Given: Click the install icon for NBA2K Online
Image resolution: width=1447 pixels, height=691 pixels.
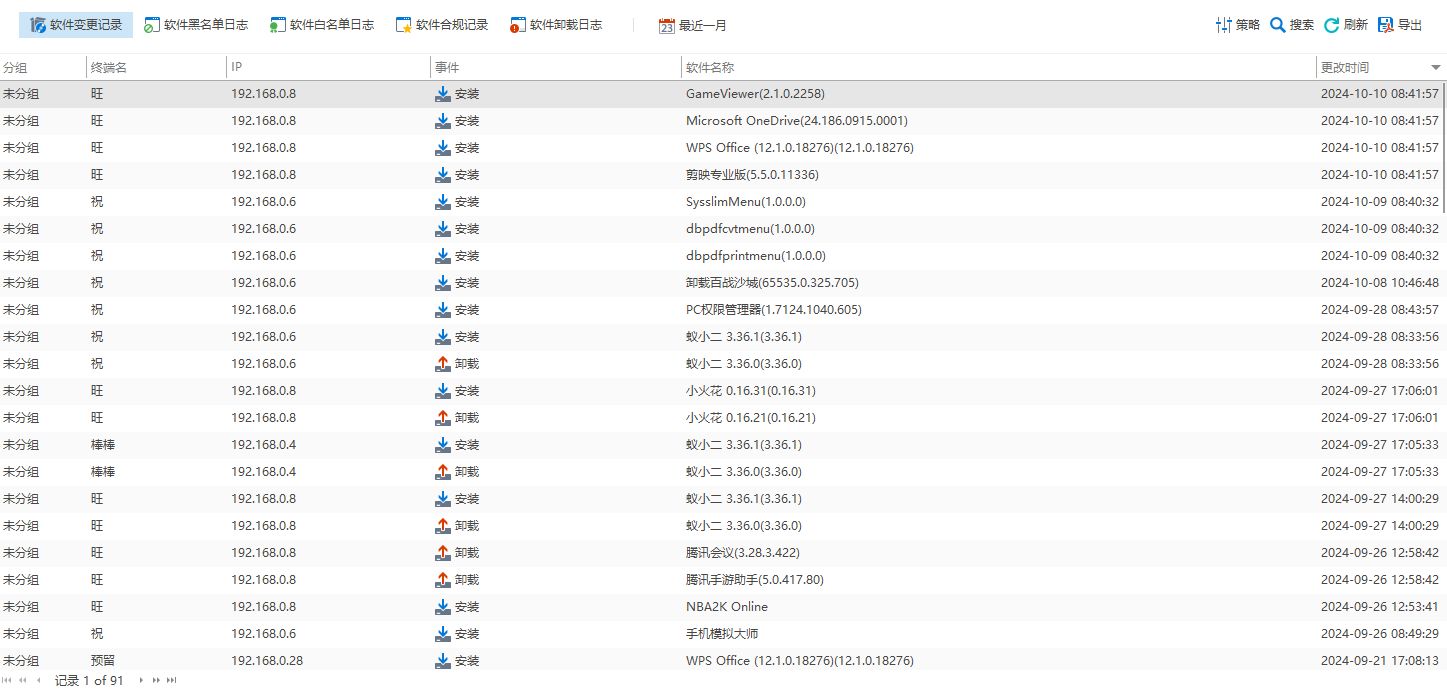Looking at the screenshot, I should point(443,607).
